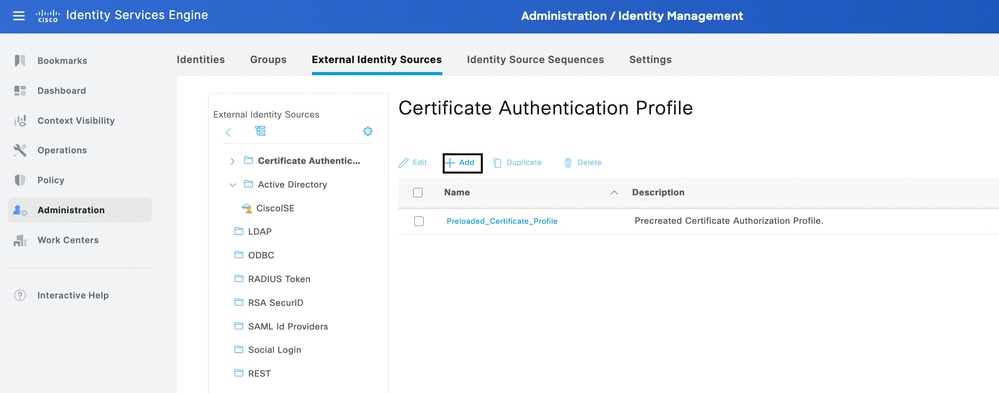Click the Add button

click(x=463, y=163)
